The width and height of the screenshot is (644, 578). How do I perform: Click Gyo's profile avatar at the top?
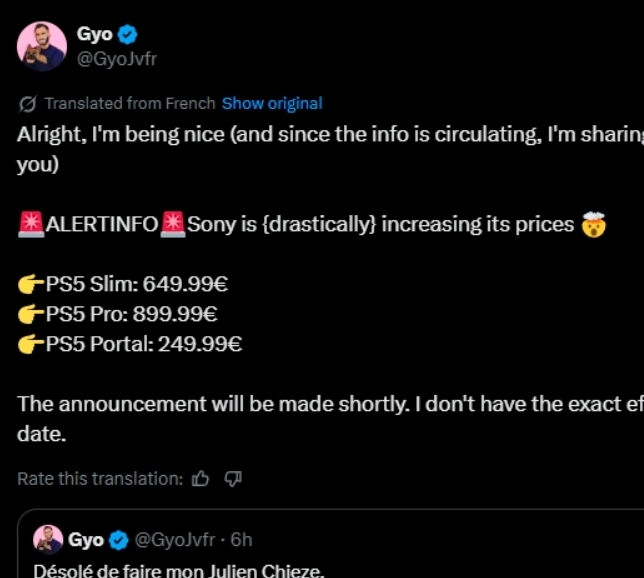coord(42,46)
